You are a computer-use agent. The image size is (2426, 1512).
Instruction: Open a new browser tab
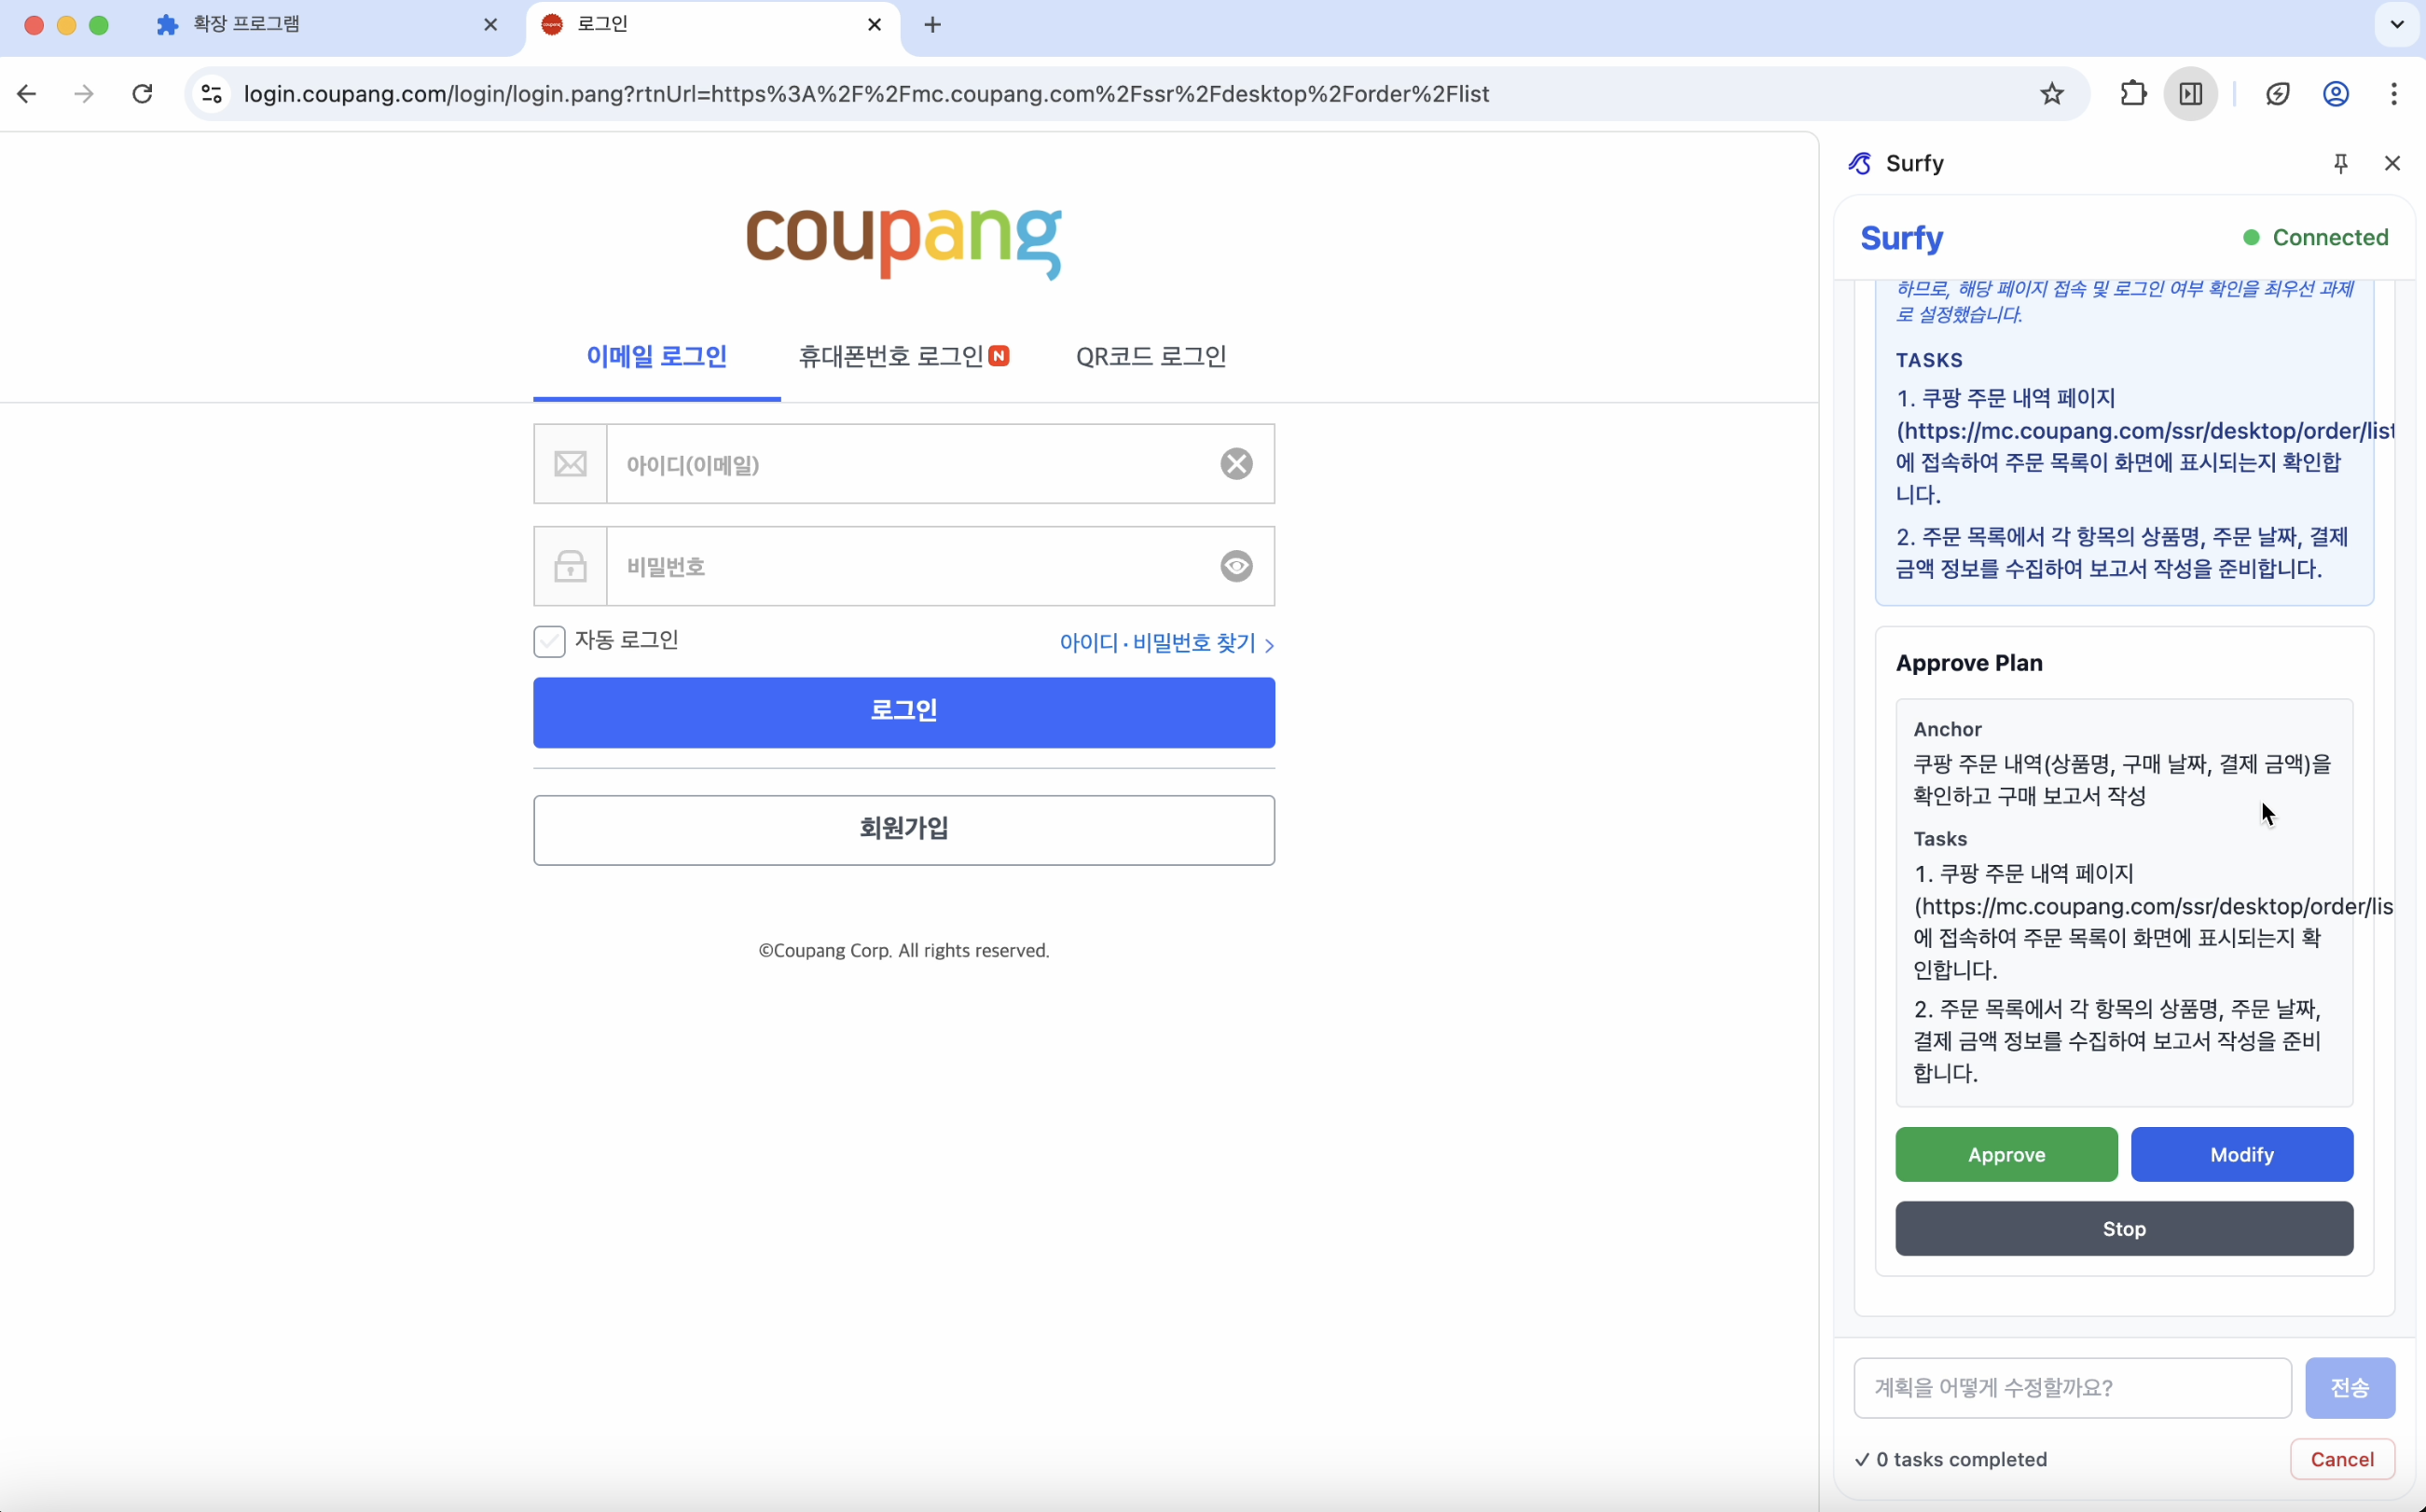(932, 25)
